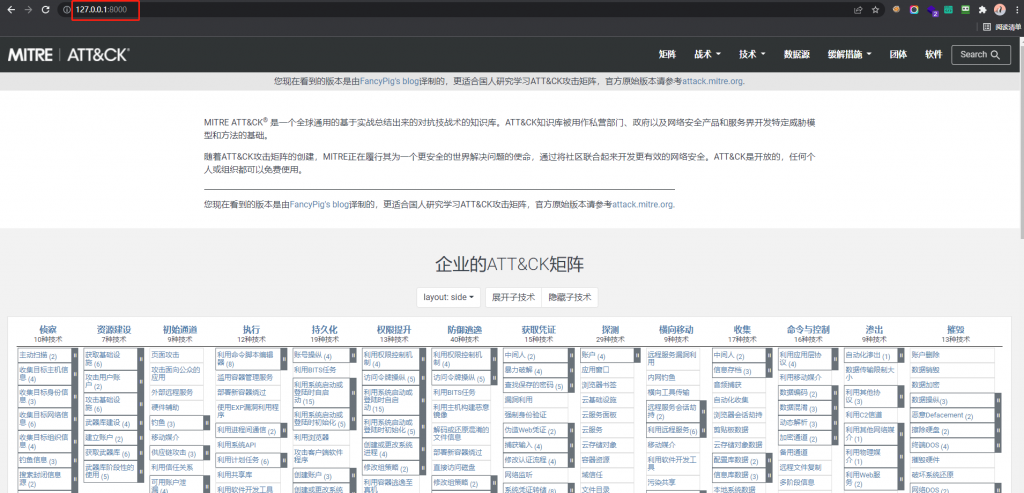Open the 软件 navigation item
Viewport: 1024px width, 493px height.
click(933, 54)
